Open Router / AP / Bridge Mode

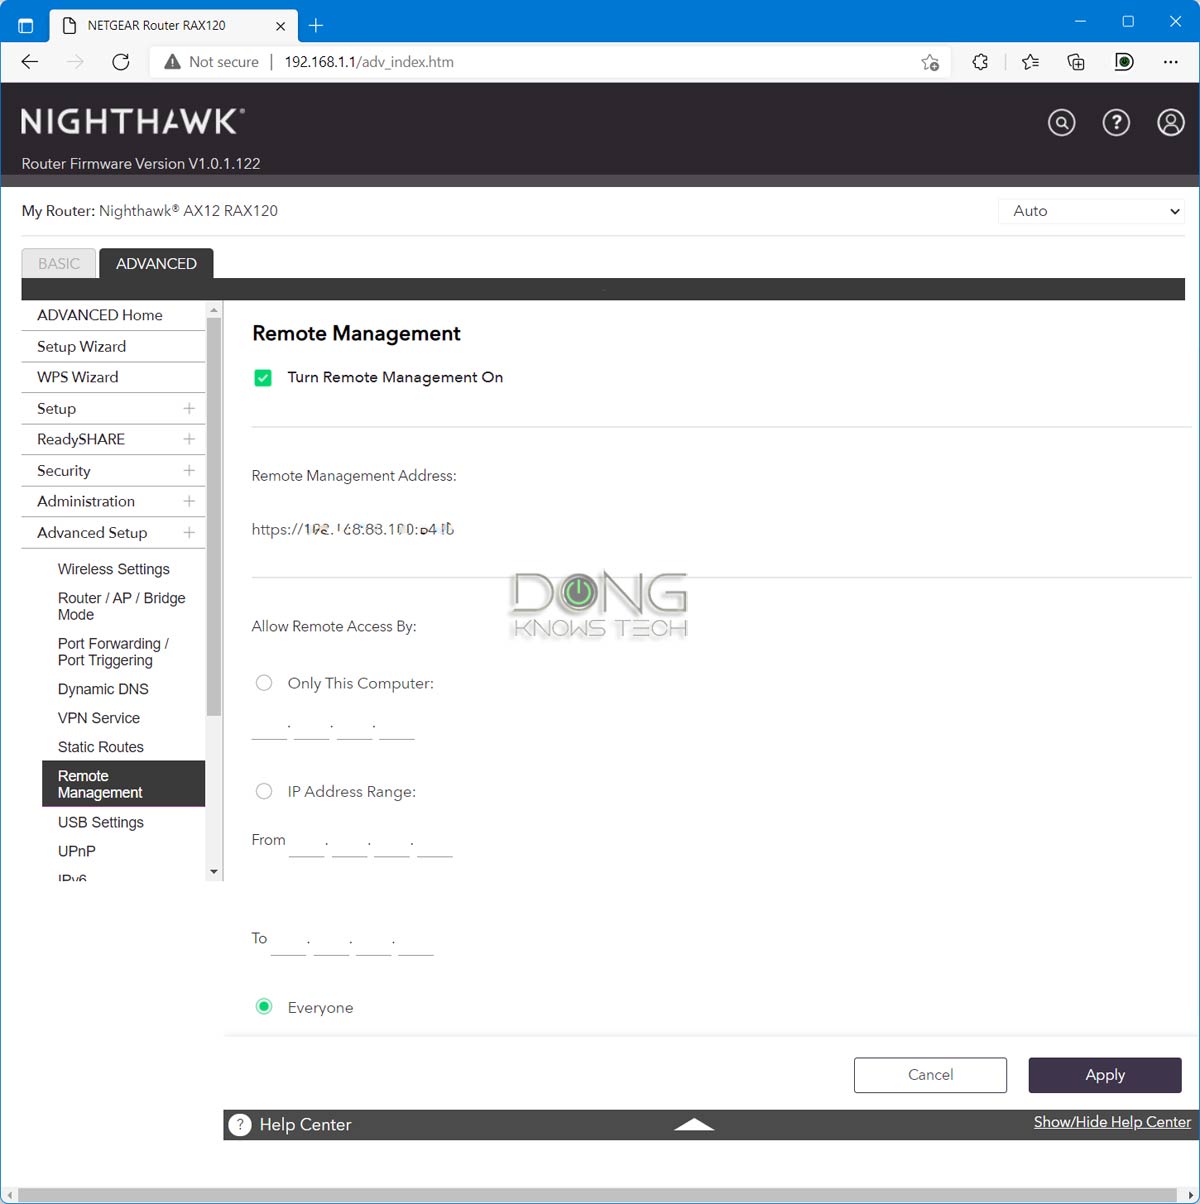tap(122, 606)
